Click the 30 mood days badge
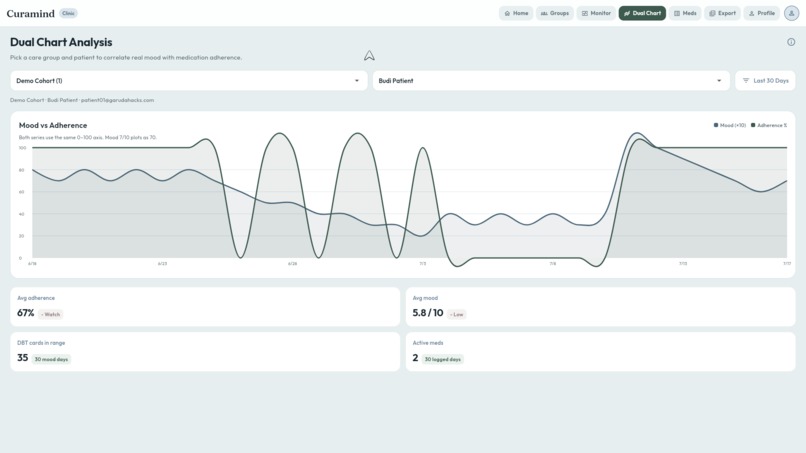806x453 pixels. tap(51, 359)
